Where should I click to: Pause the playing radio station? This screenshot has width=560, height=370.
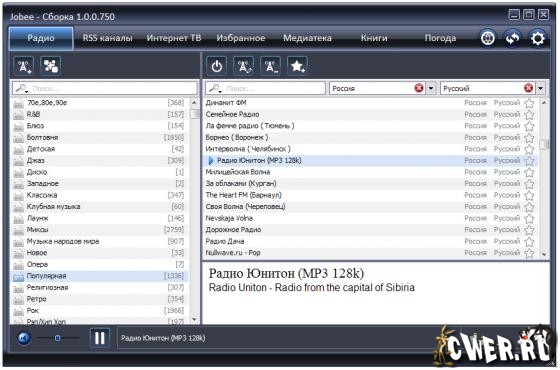[x=99, y=338]
